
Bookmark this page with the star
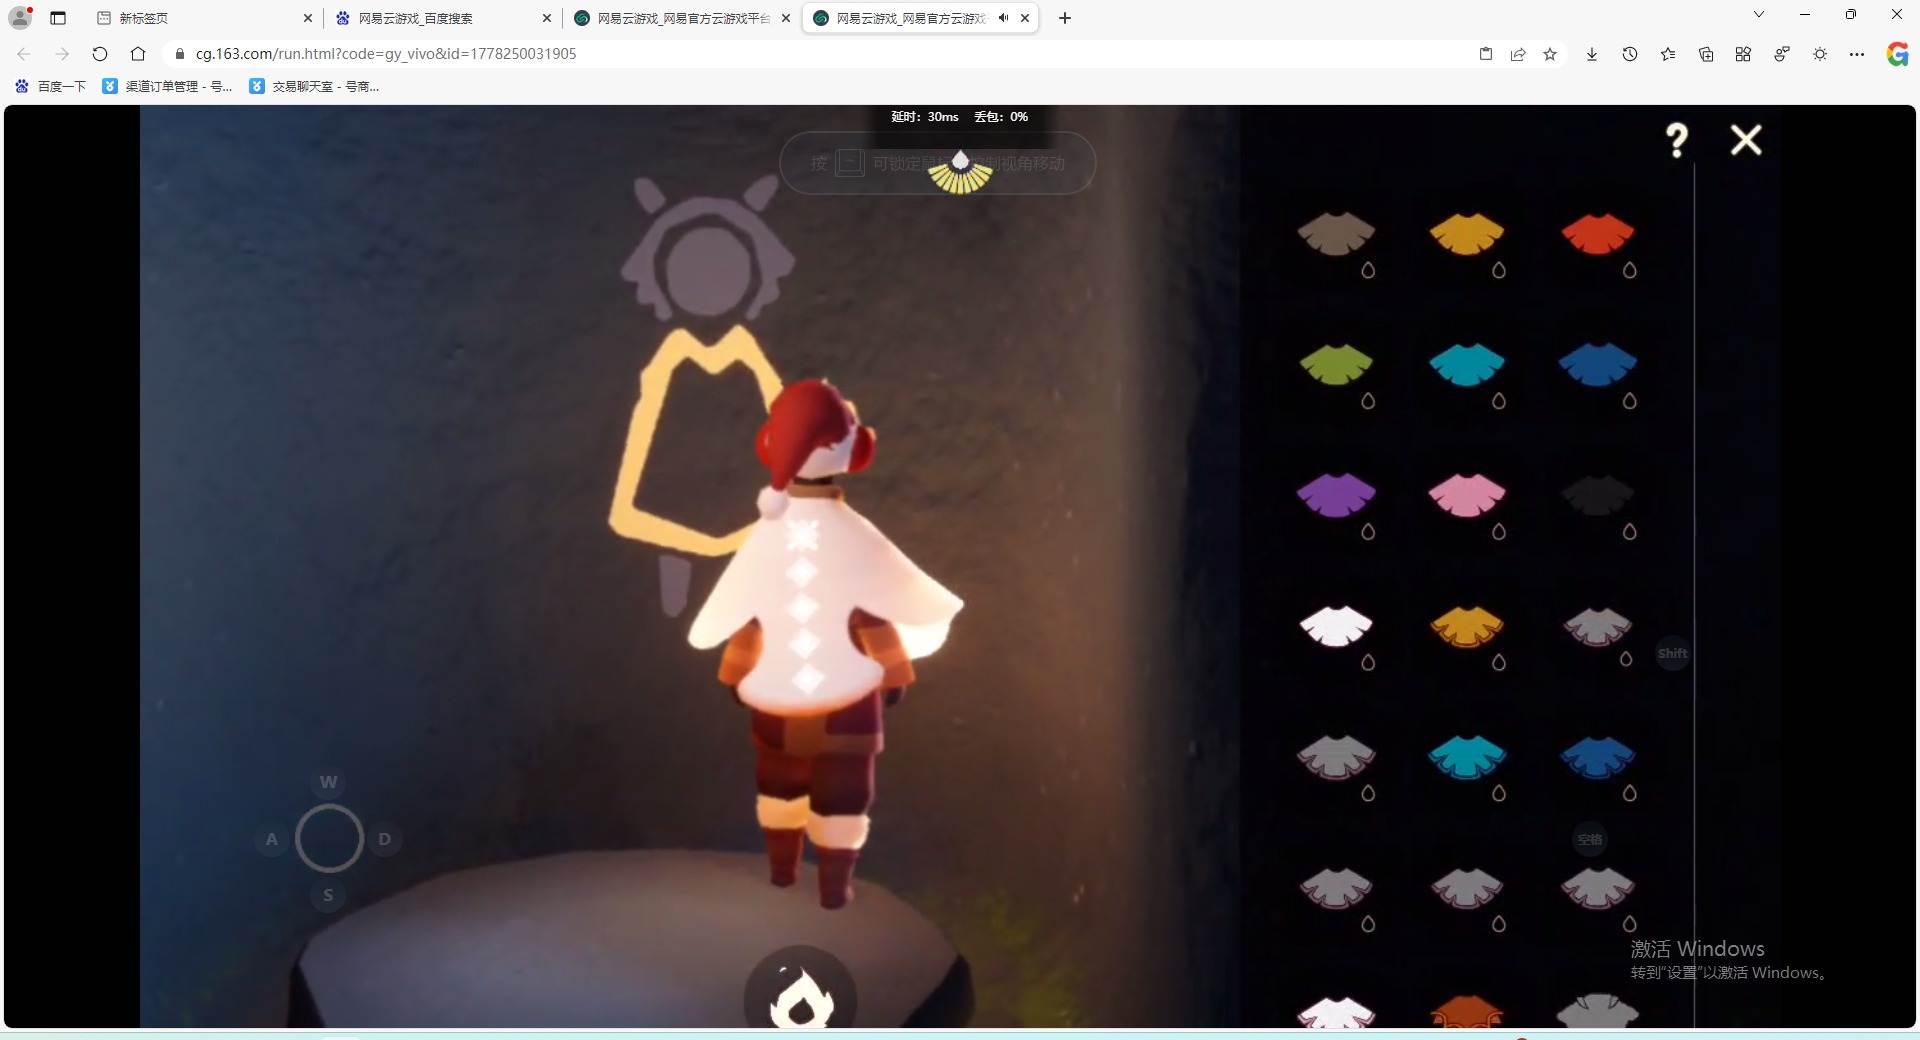pos(1550,54)
